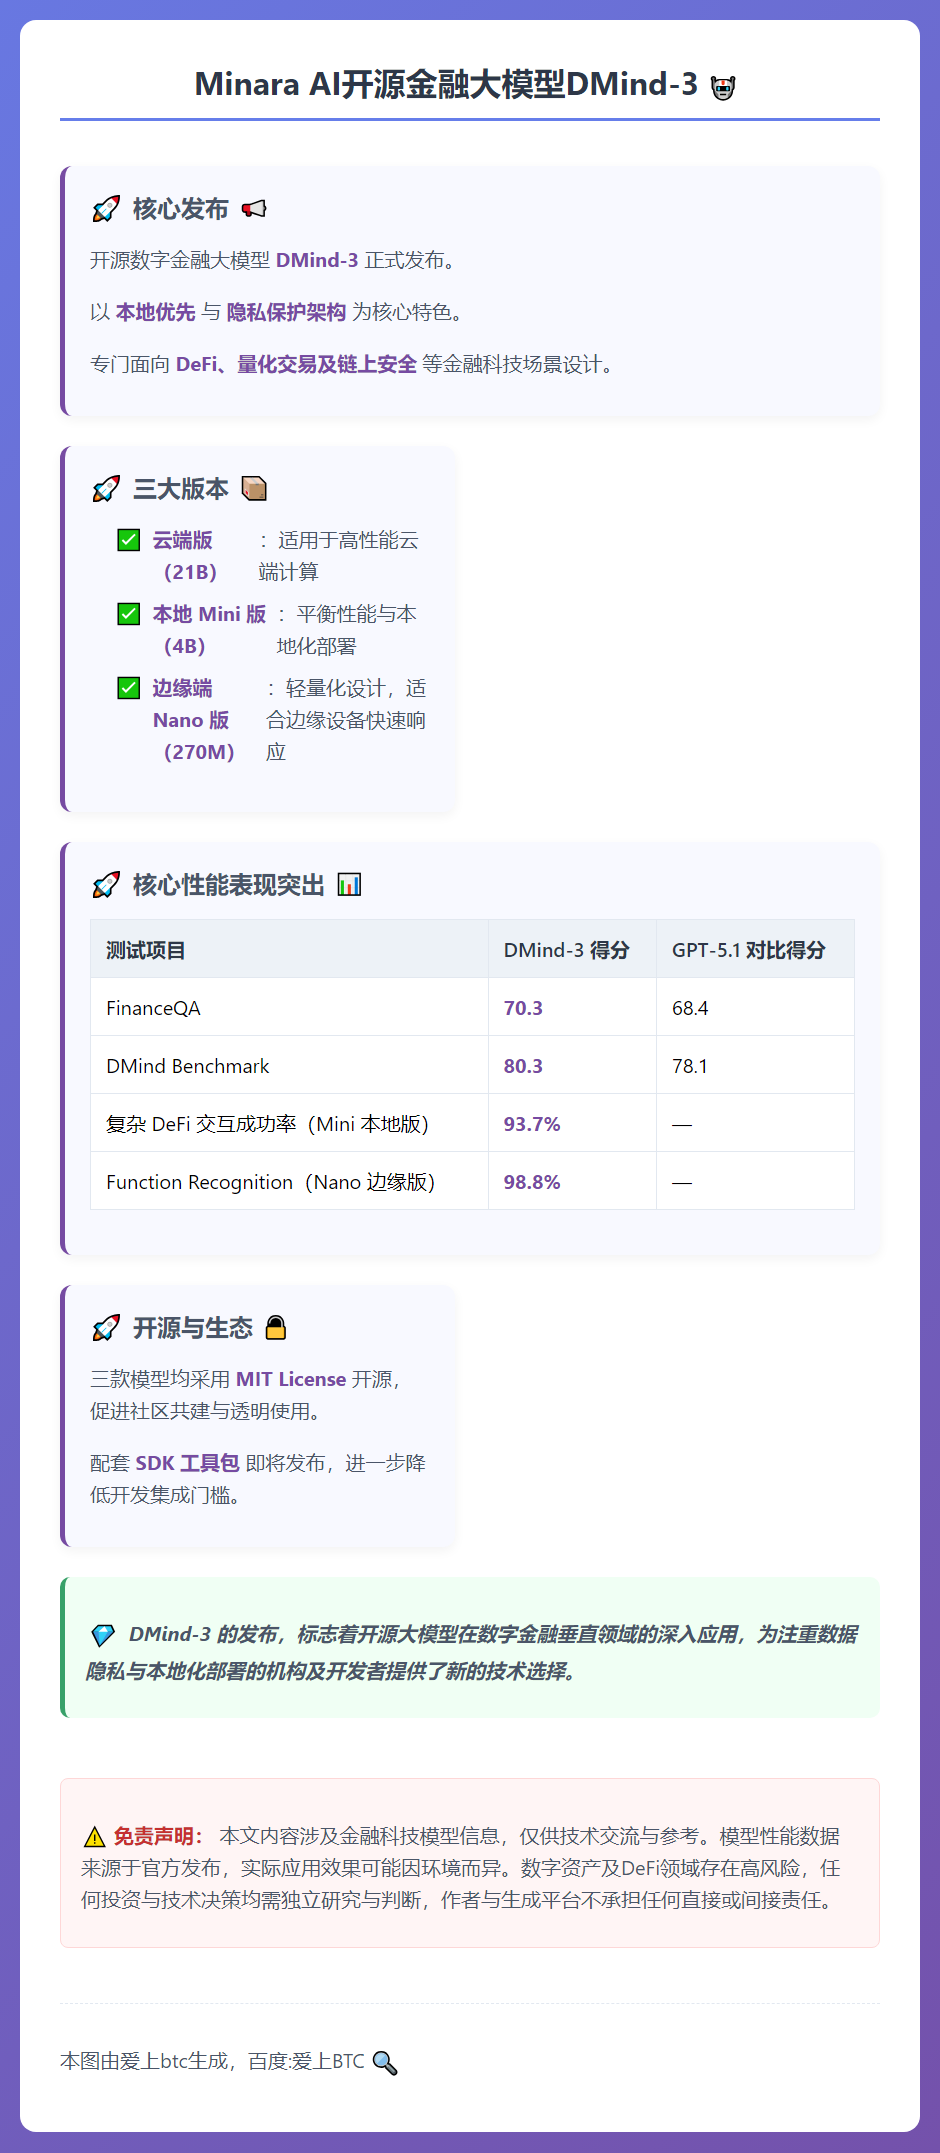Click the bold 隐私保护架构 text
This screenshot has height=2153, width=940.
(x=286, y=312)
